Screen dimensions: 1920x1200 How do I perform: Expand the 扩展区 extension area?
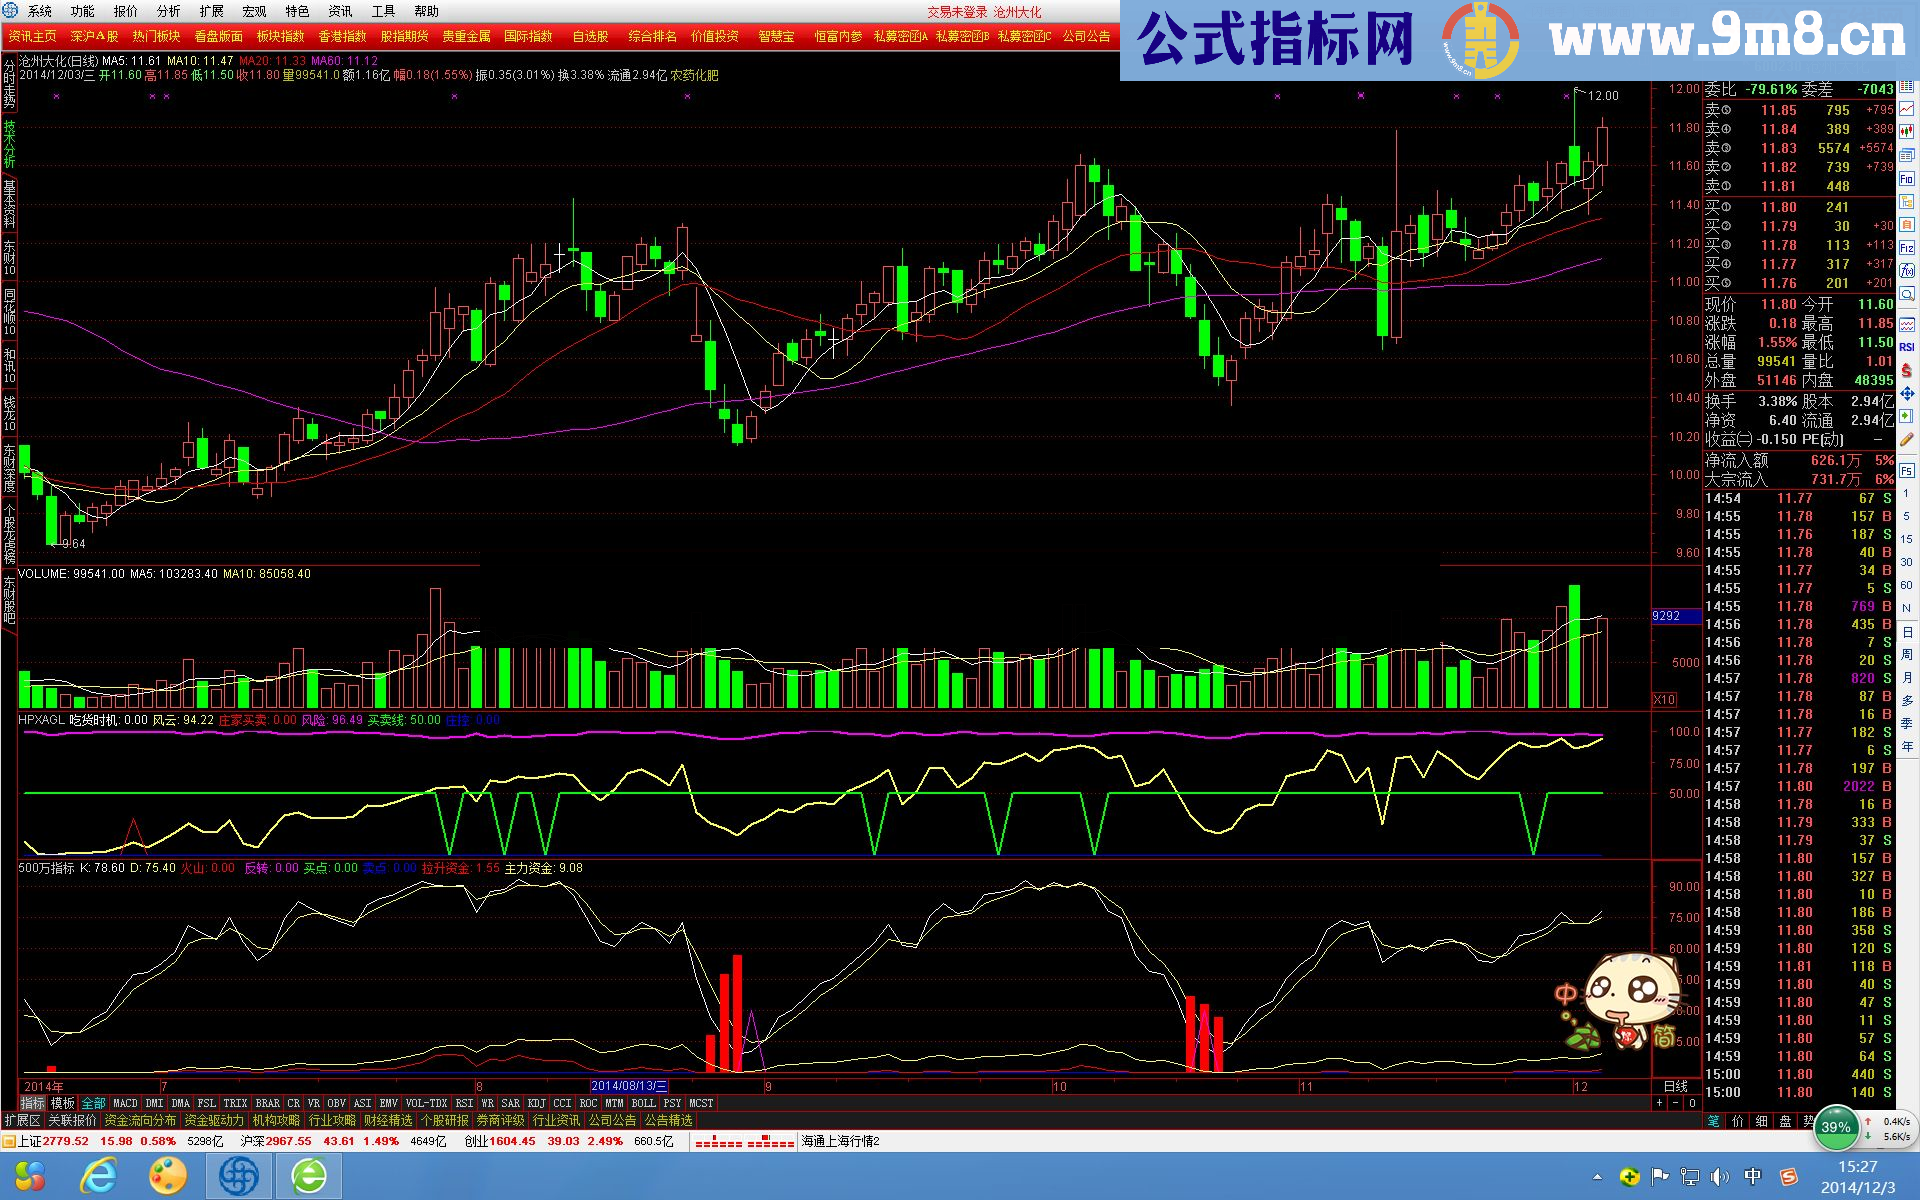[22, 1120]
